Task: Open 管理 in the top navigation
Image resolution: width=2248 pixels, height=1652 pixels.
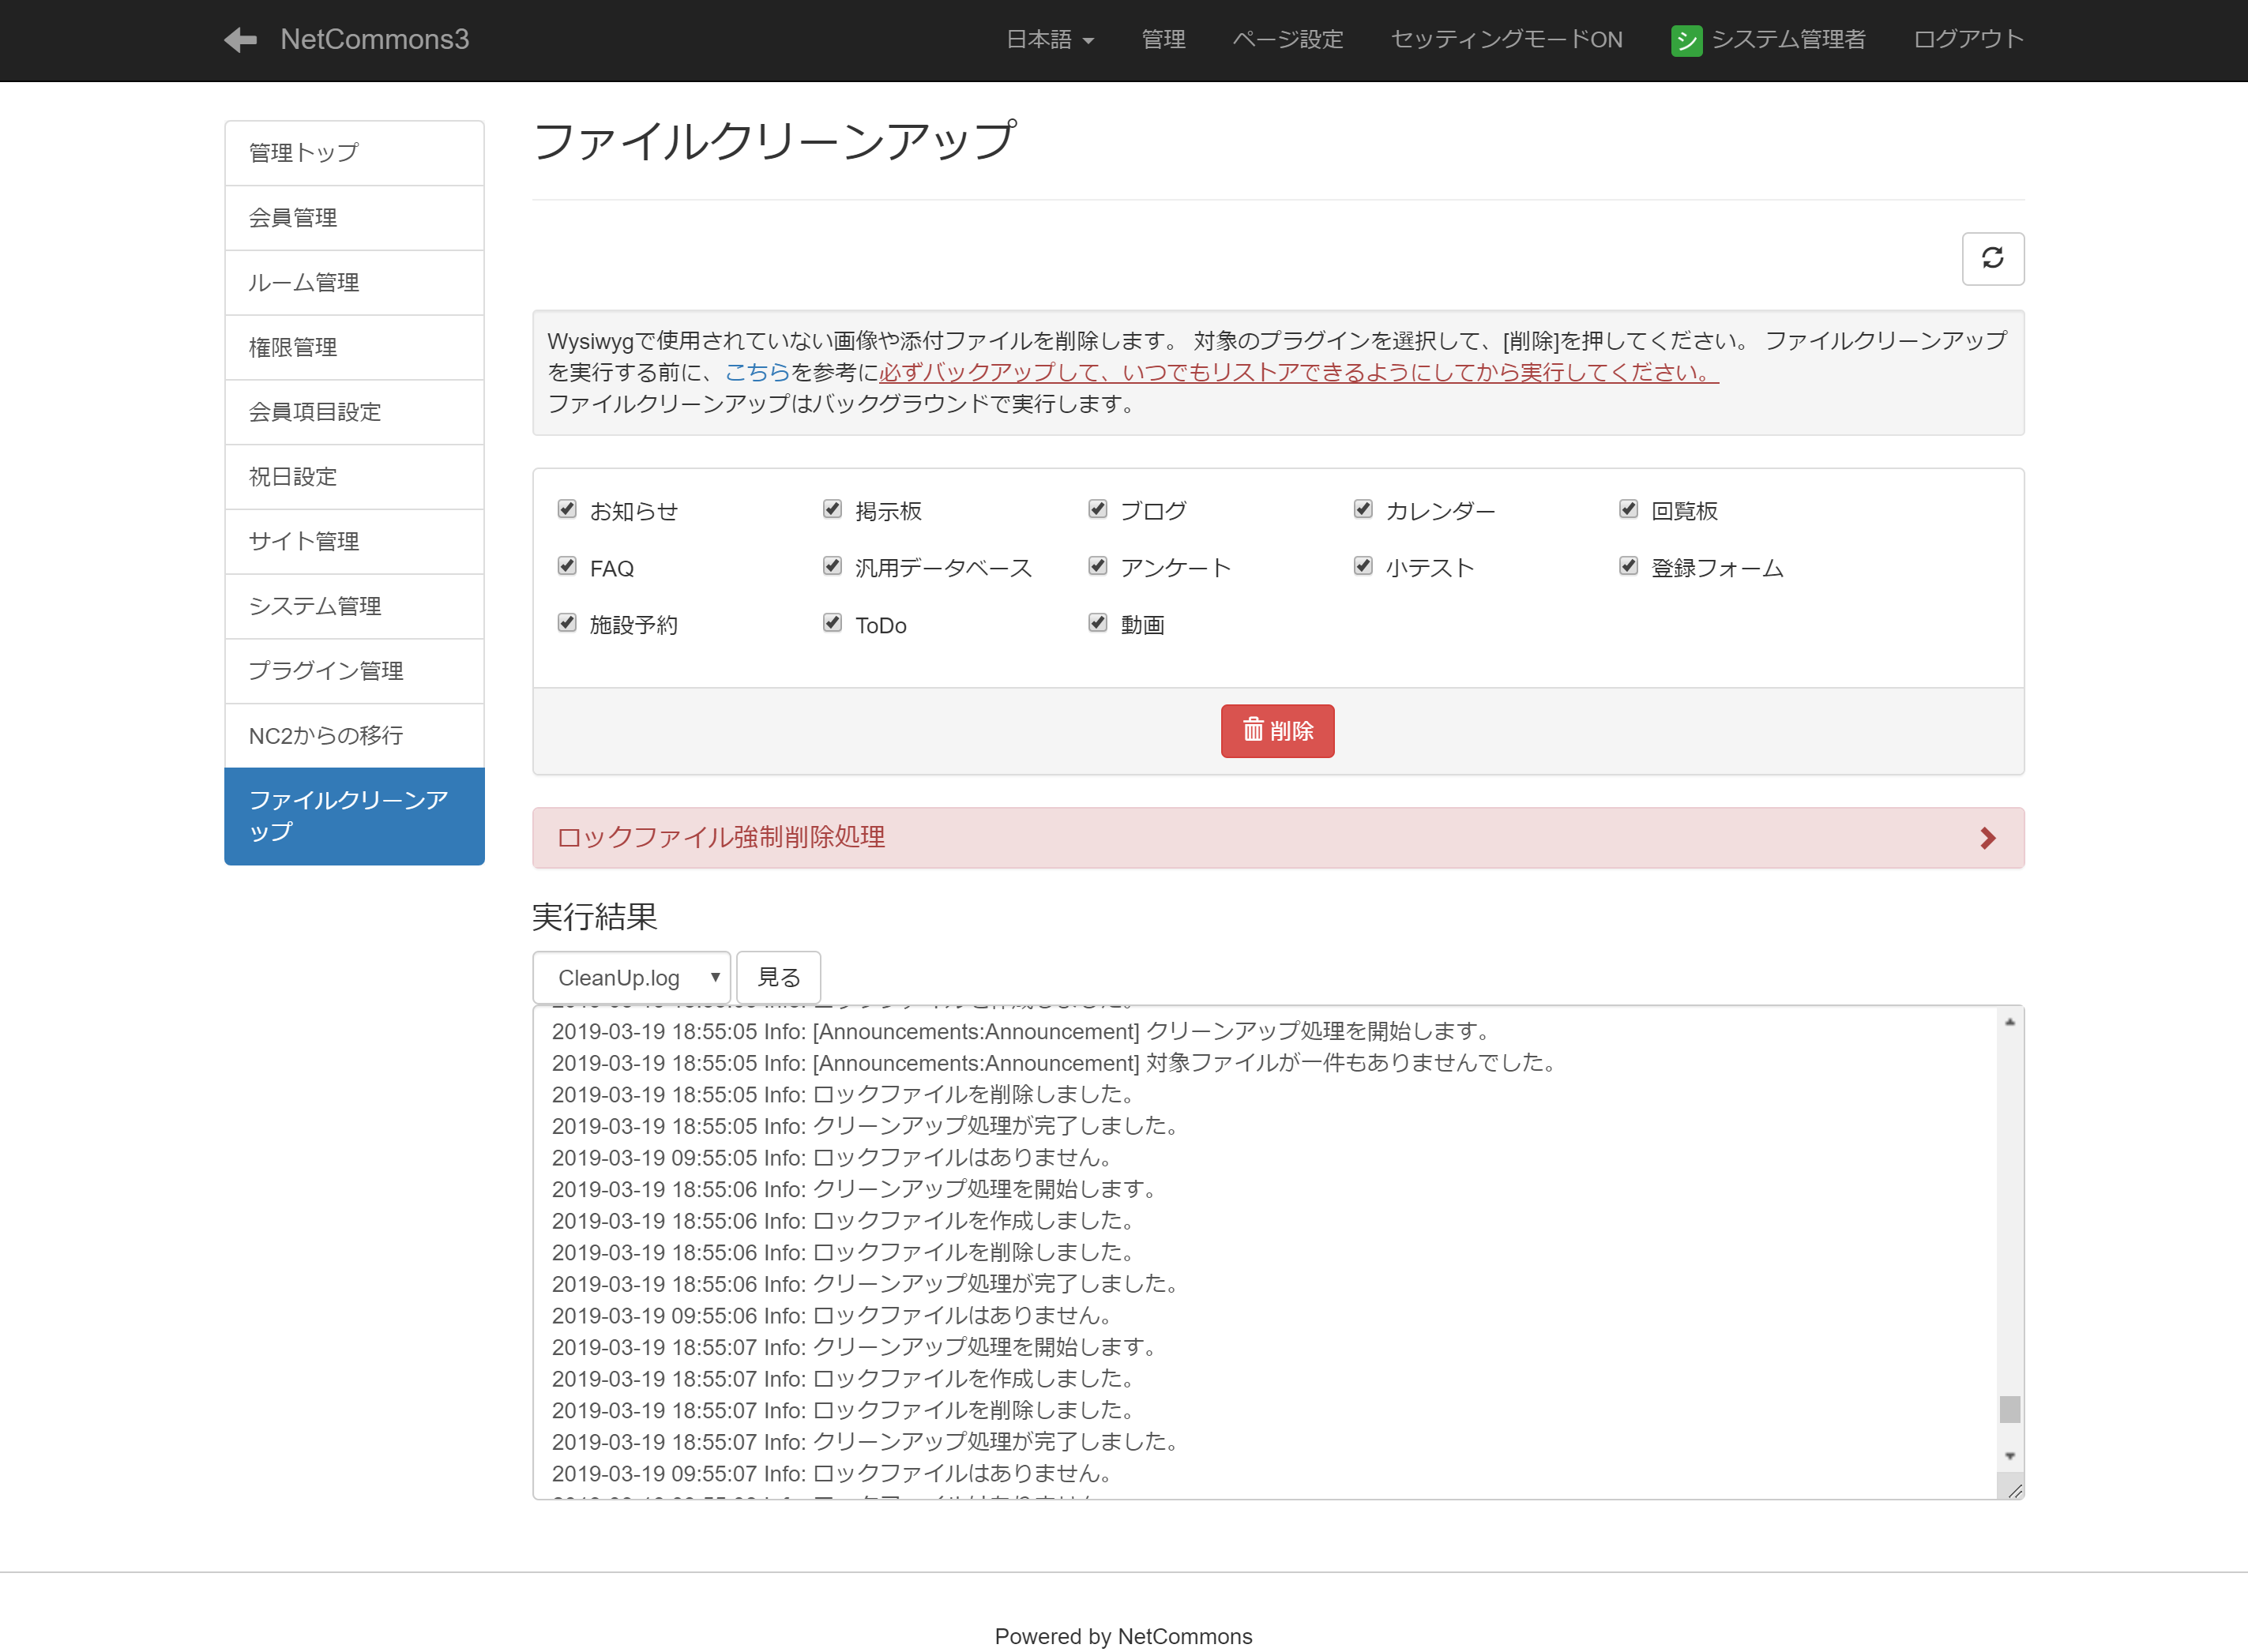Action: coord(1163,39)
